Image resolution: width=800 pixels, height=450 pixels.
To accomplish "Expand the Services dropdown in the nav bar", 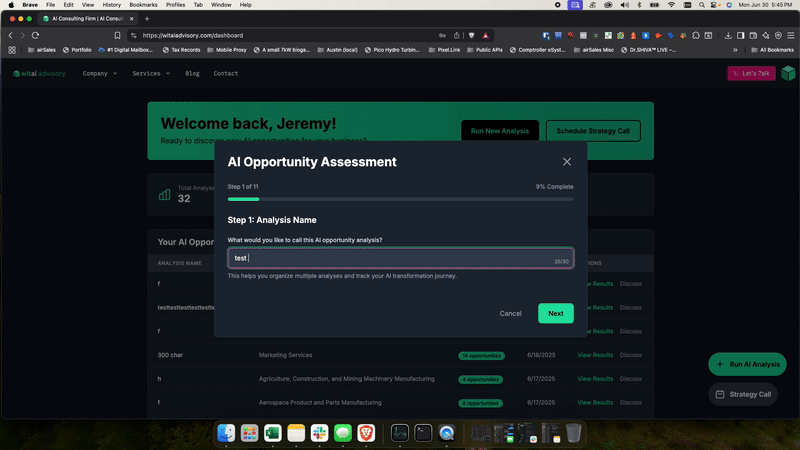I will click(151, 73).
